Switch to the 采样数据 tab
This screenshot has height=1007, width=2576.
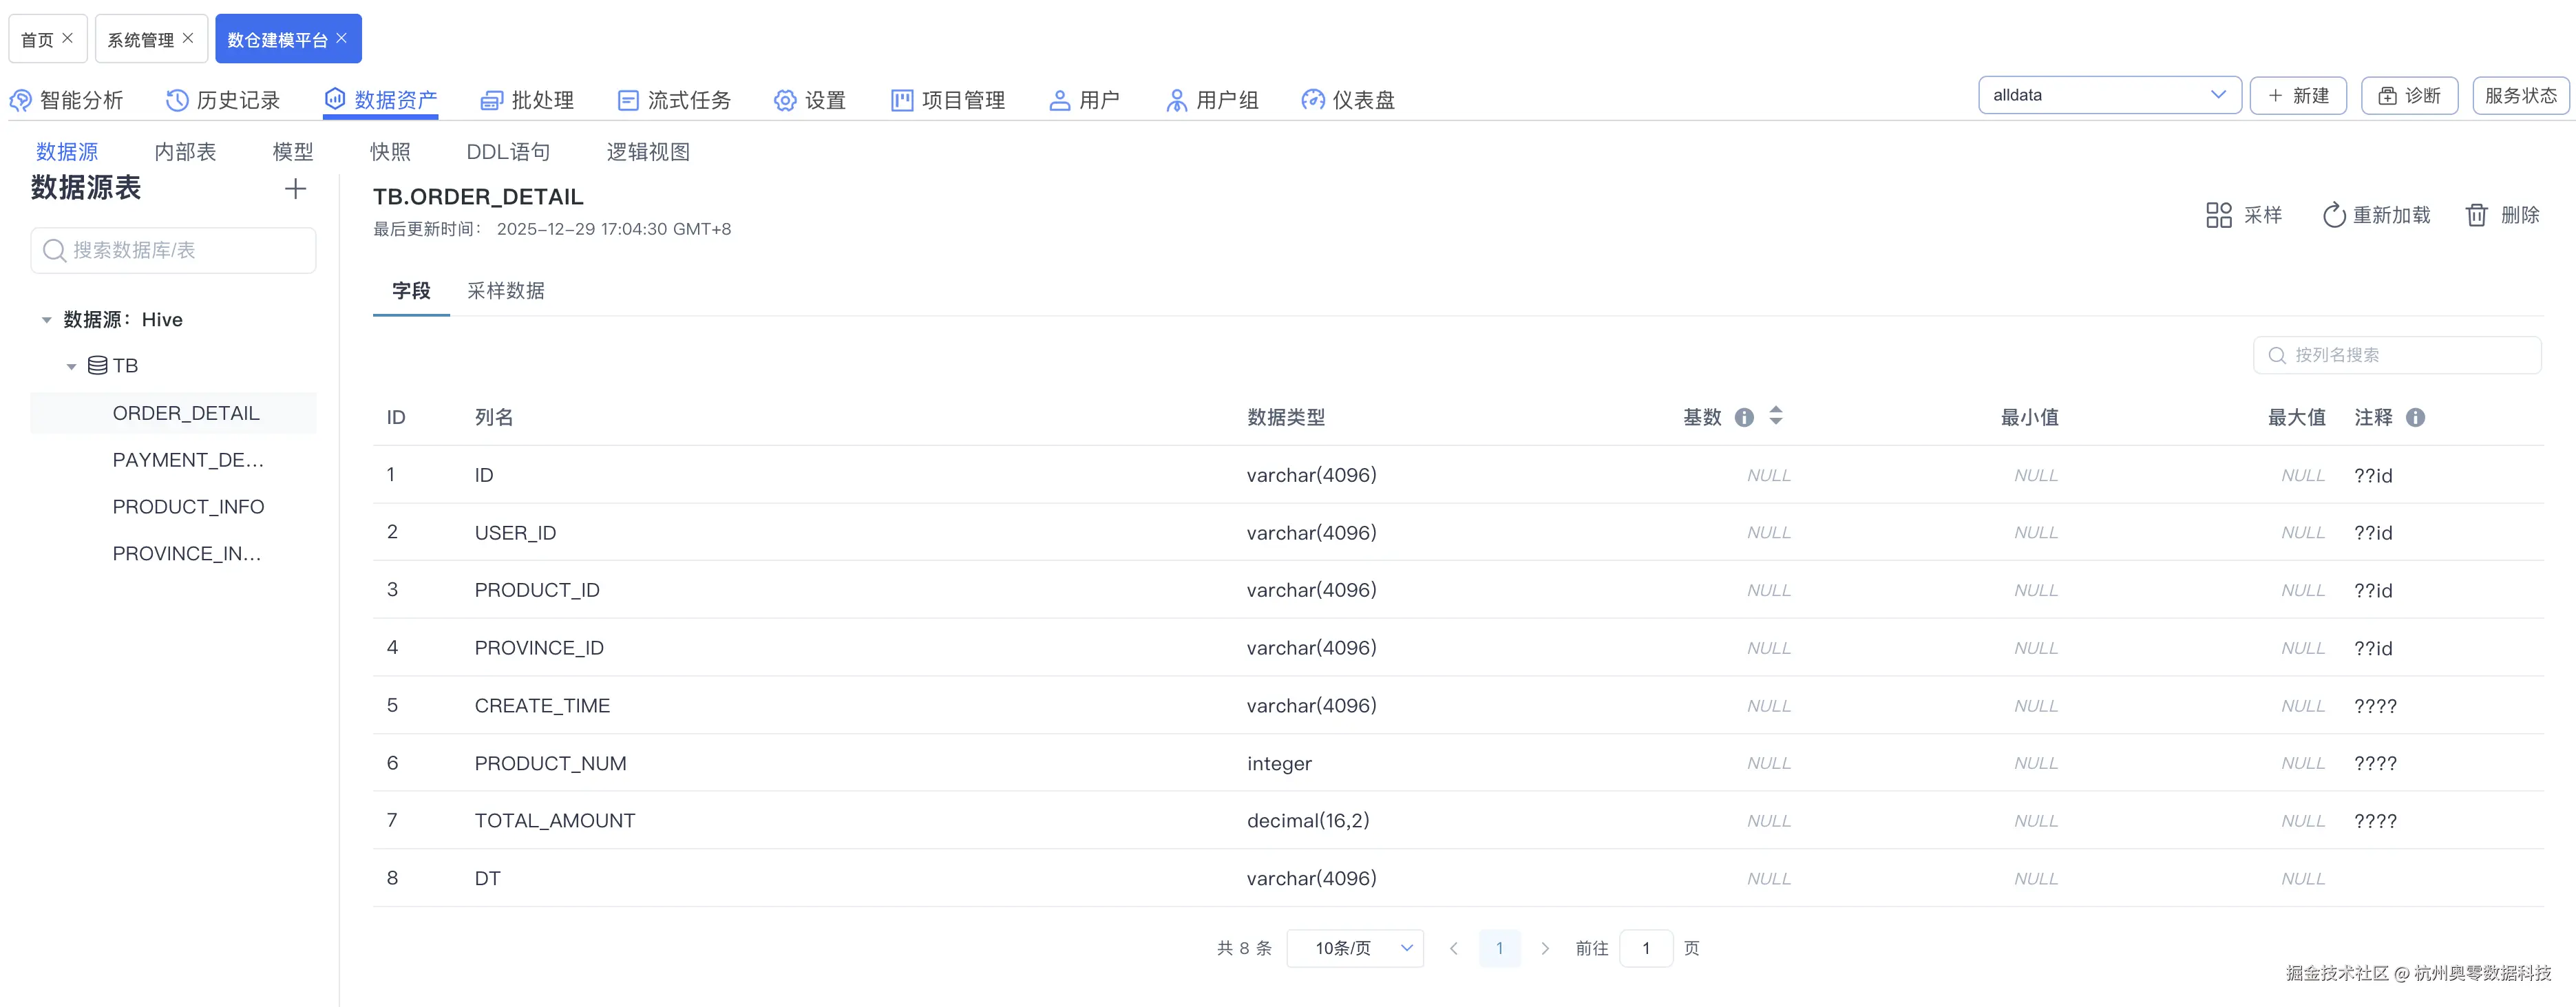click(x=505, y=291)
